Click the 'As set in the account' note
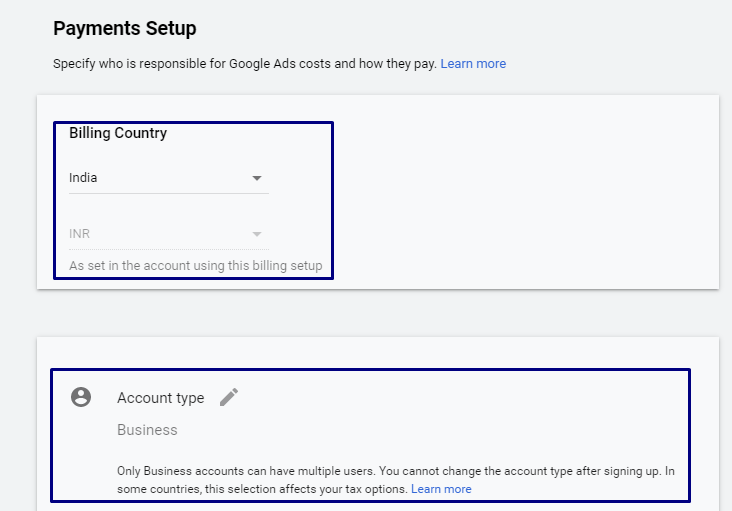 [x=196, y=266]
